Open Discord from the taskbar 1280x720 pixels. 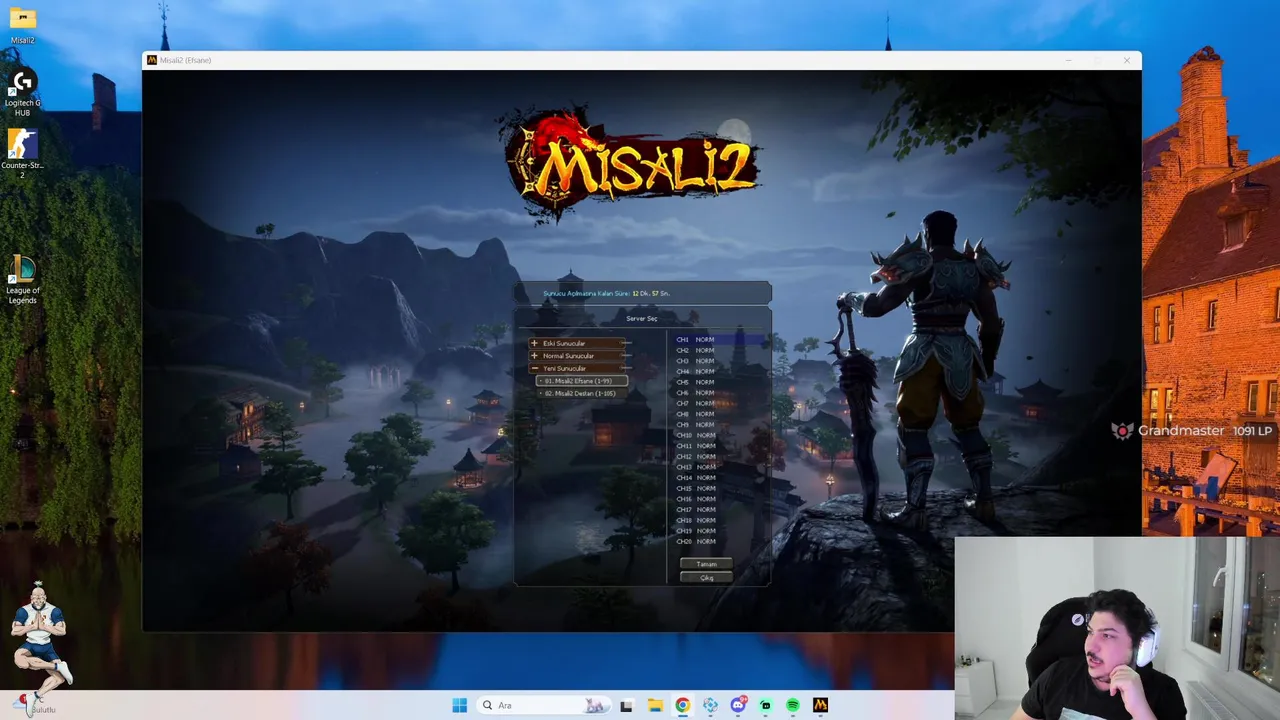[738, 705]
